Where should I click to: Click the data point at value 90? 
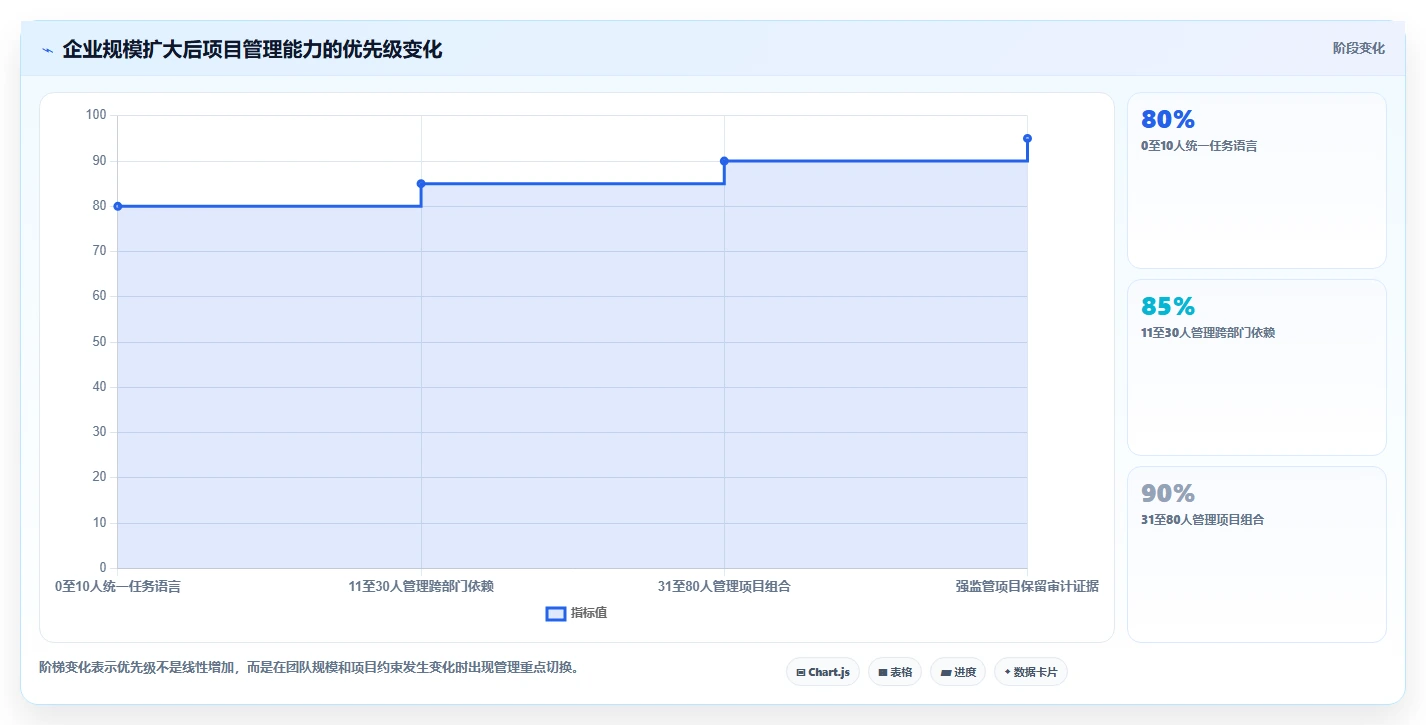coord(724,161)
